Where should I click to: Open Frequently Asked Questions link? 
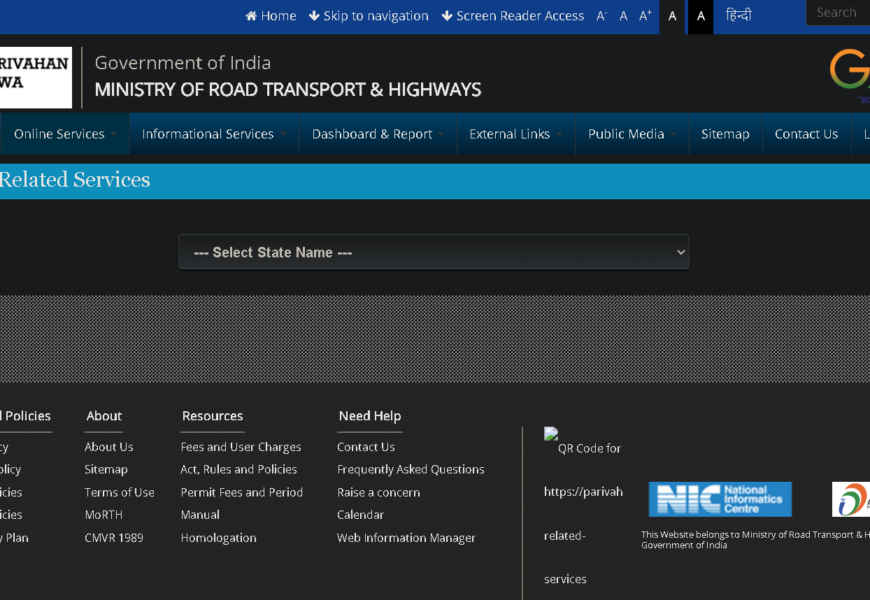(x=410, y=470)
